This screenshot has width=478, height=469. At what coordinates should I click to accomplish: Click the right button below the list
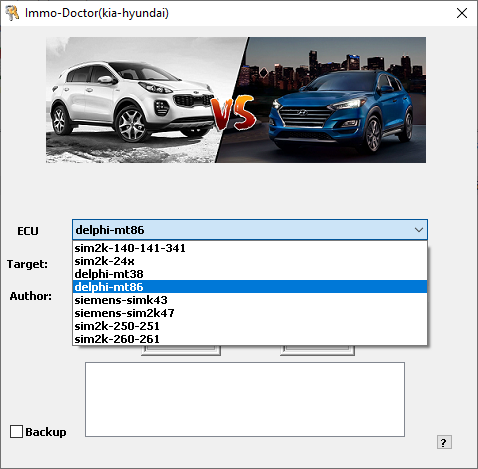(x=317, y=350)
